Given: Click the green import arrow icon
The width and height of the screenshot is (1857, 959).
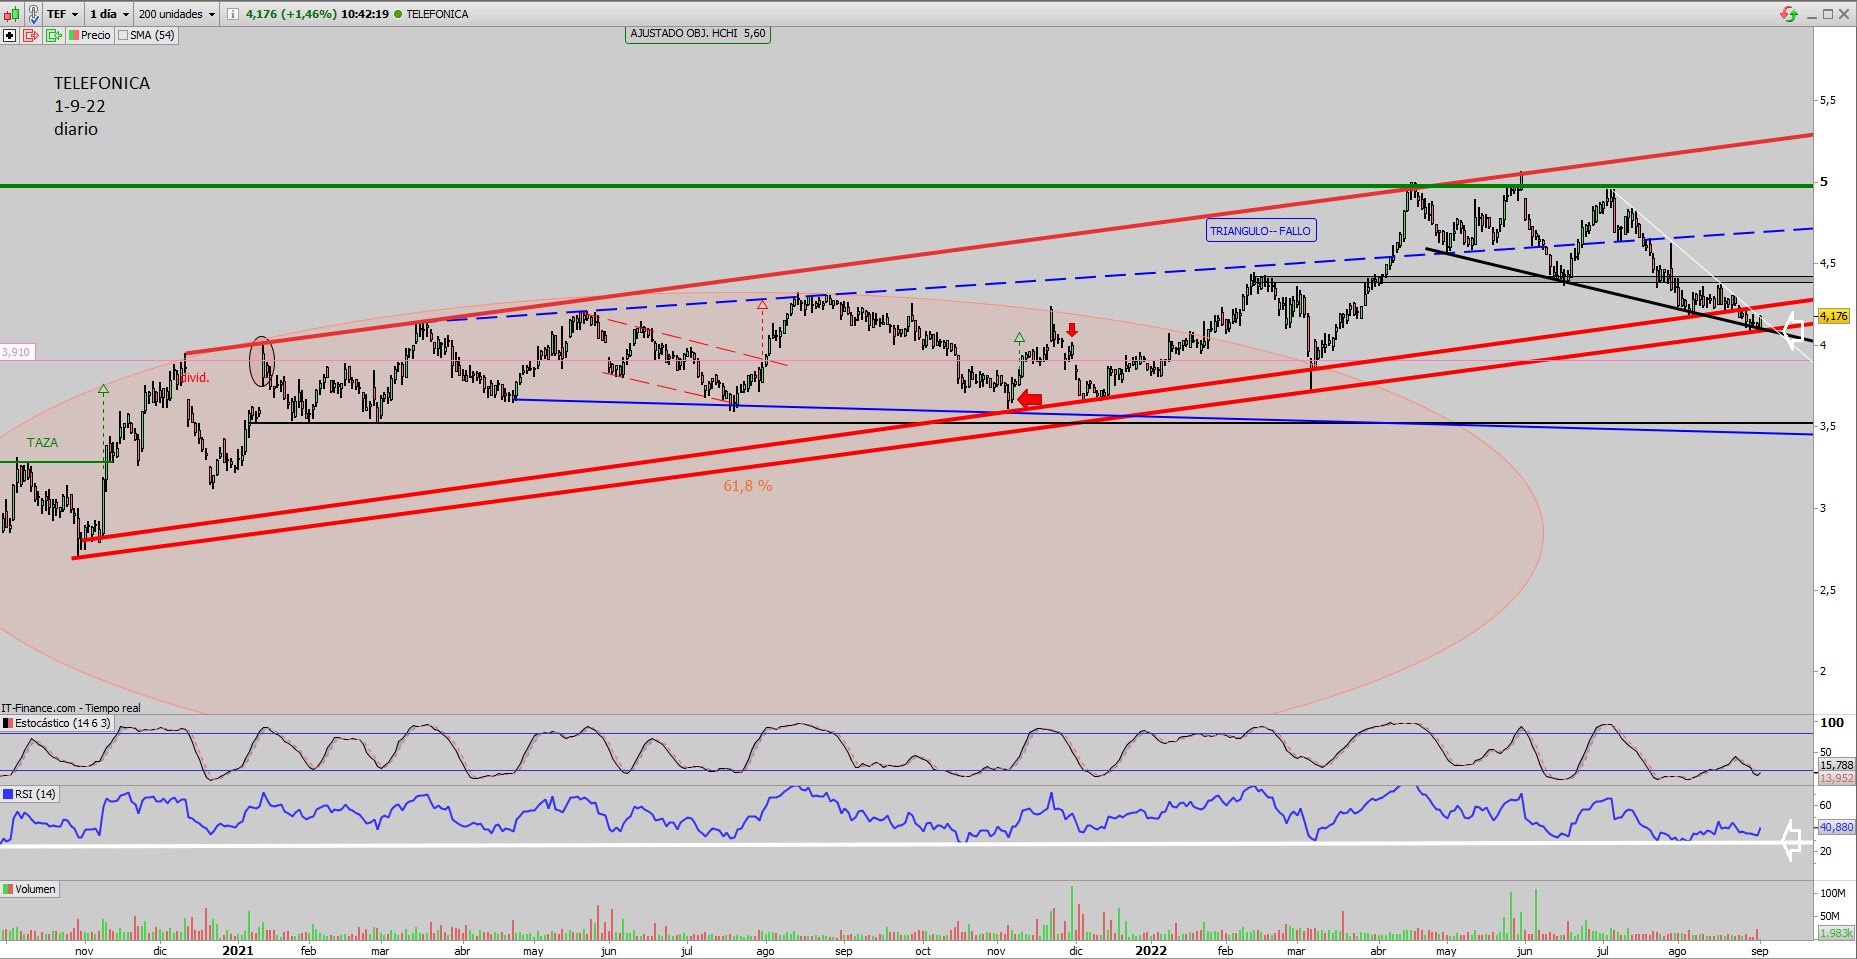Looking at the screenshot, I should coord(53,35).
